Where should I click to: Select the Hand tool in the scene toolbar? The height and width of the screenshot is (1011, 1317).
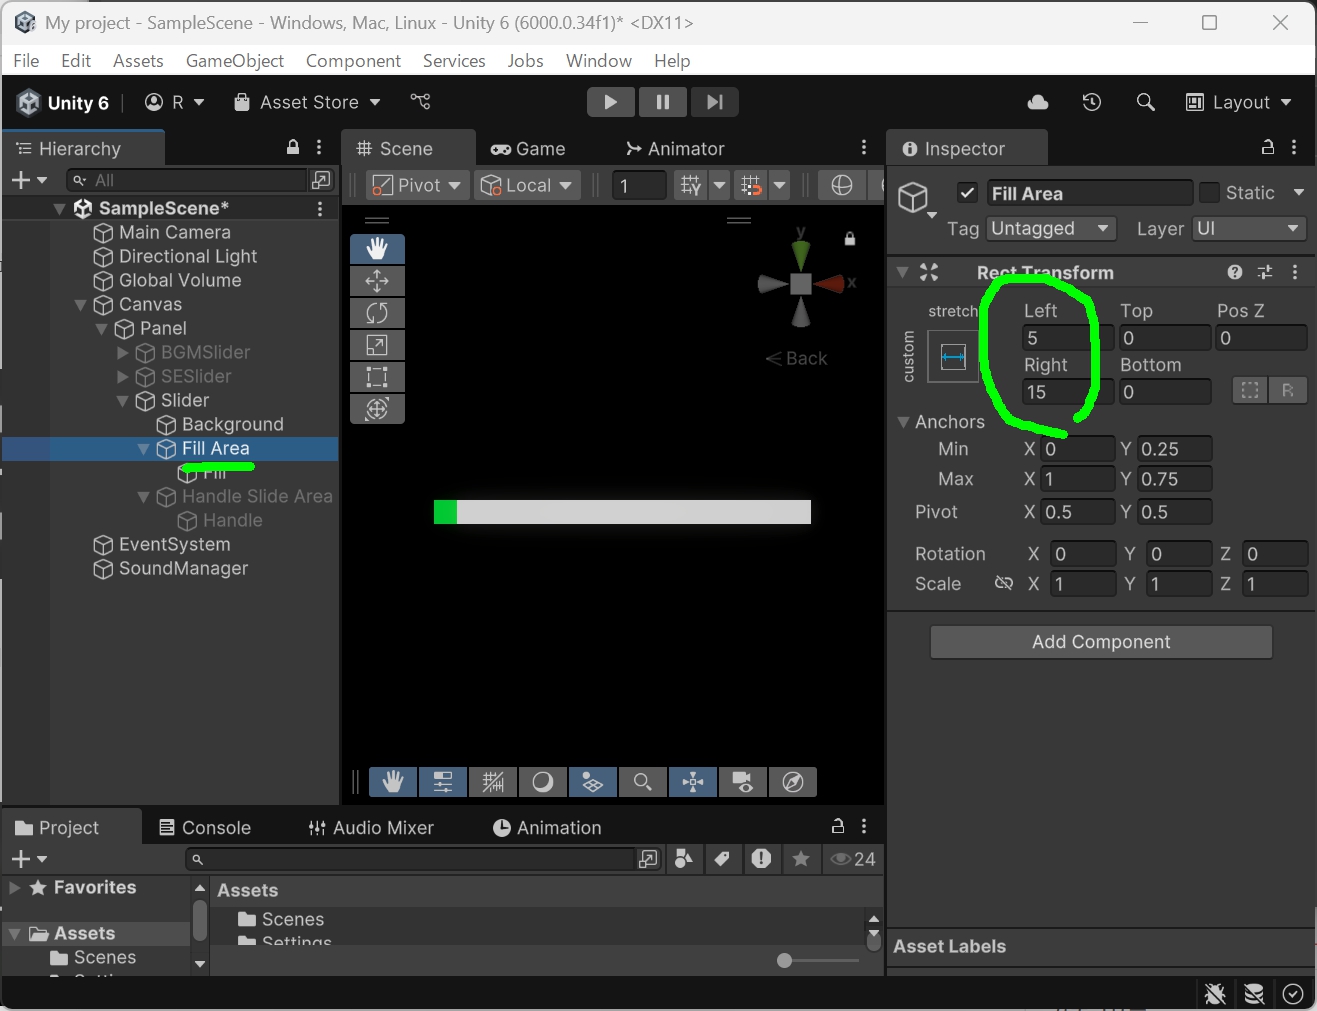[377, 249]
